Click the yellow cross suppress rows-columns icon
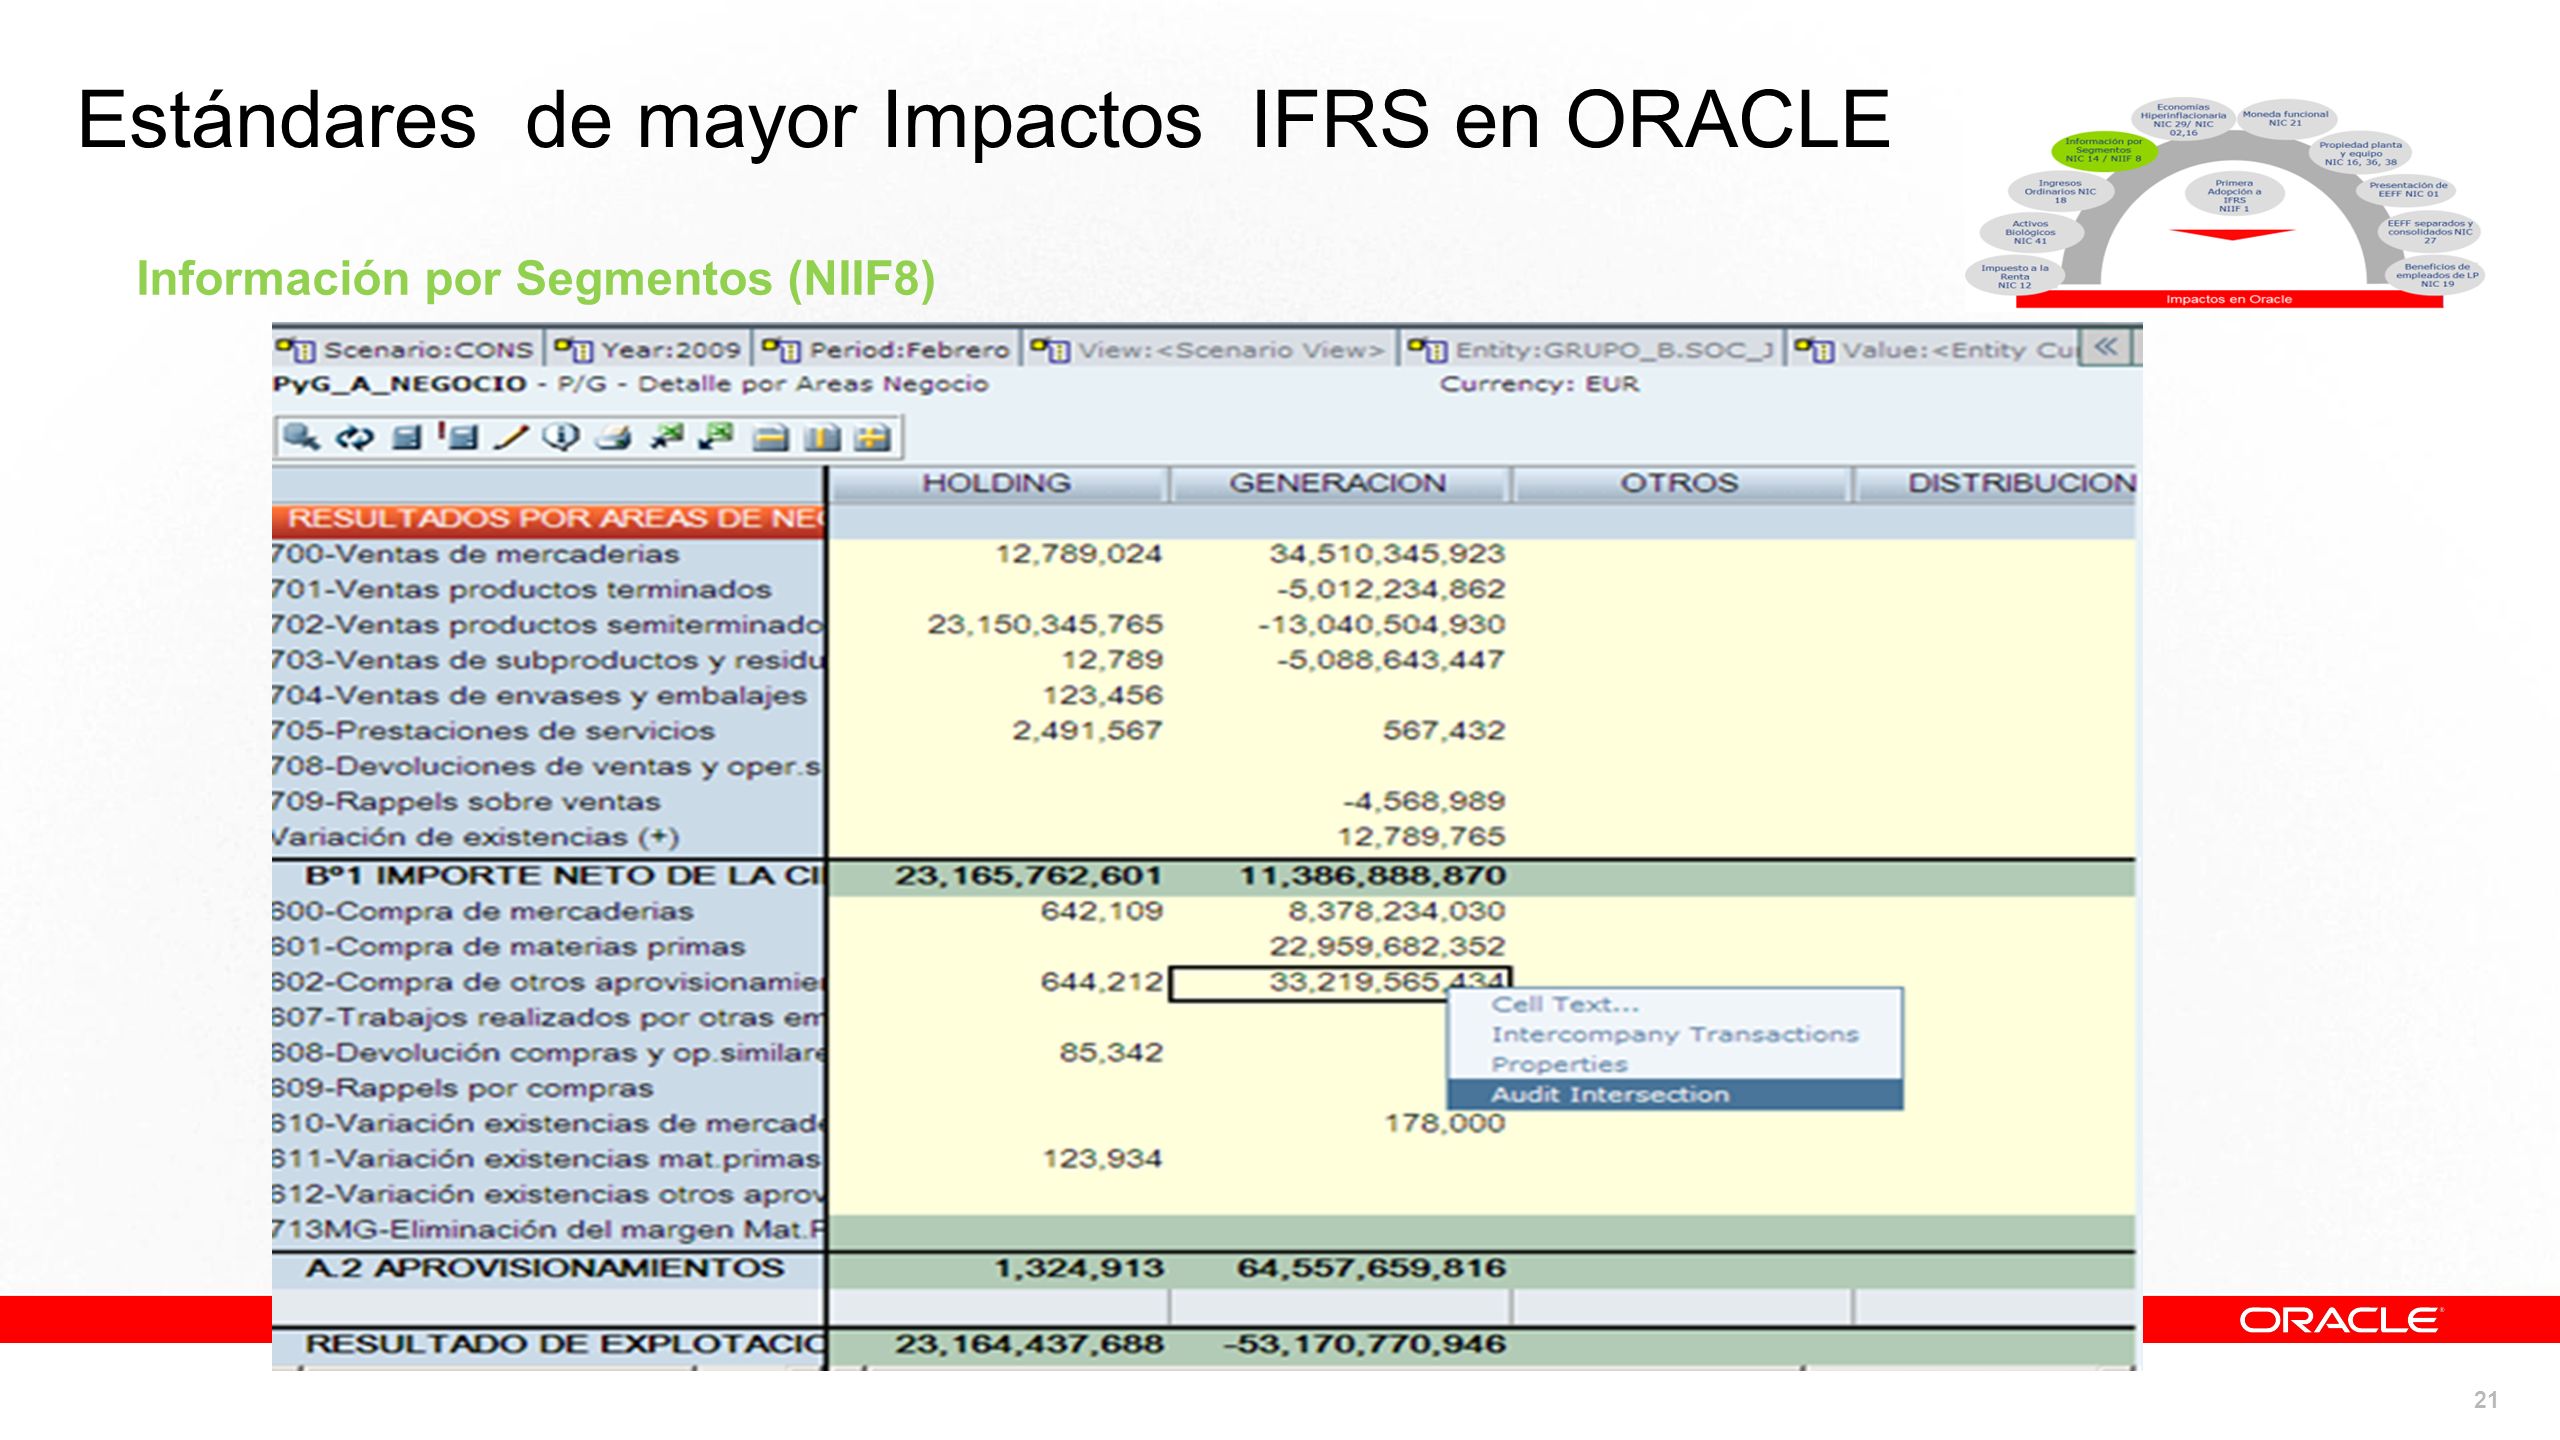Image resolution: width=2560 pixels, height=1440 pixels. pos(873,438)
